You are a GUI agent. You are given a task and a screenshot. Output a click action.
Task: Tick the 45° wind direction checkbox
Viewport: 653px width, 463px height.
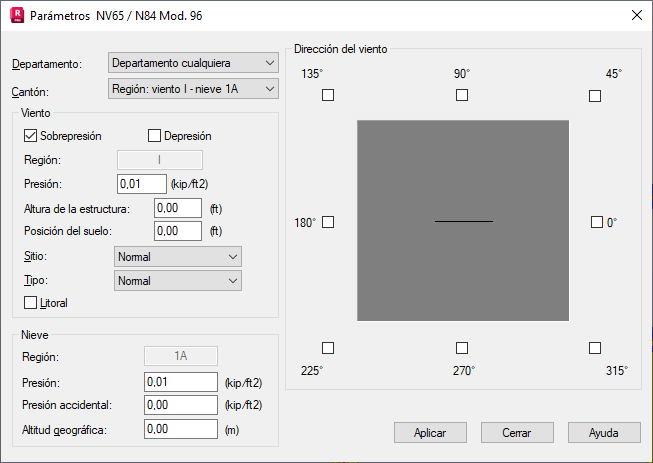pyautogui.click(x=595, y=96)
